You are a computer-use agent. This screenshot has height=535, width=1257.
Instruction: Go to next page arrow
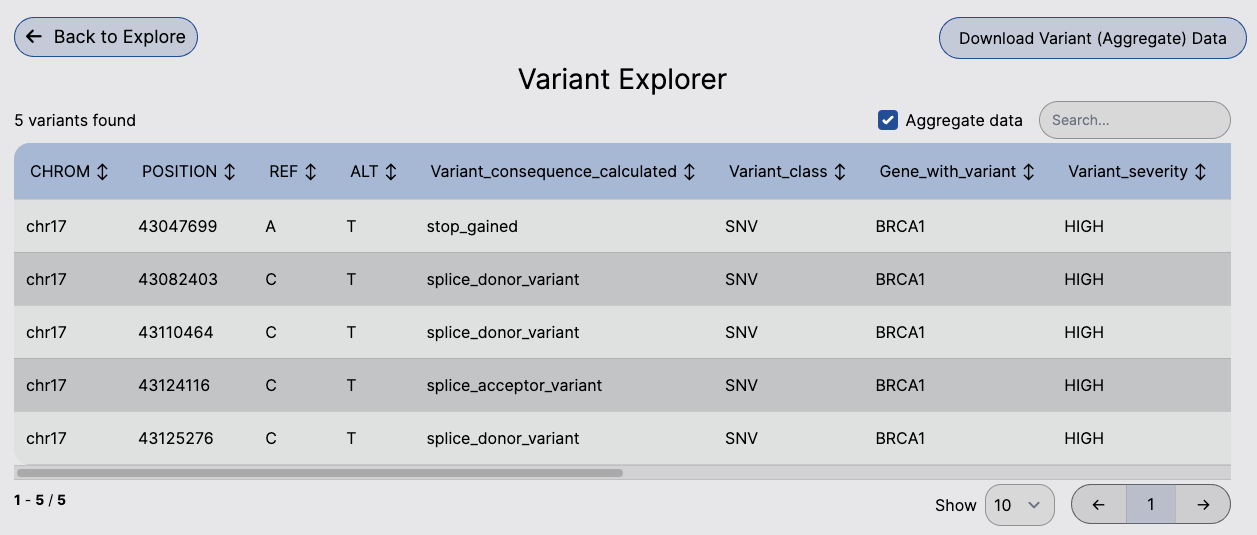coord(1203,505)
